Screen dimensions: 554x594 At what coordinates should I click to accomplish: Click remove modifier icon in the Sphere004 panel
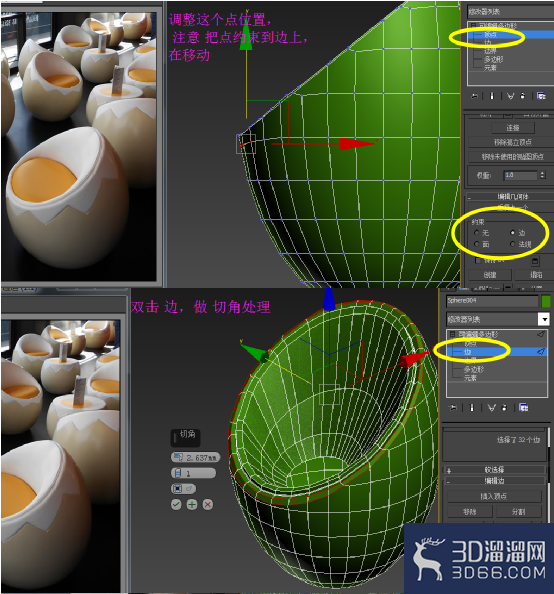(x=504, y=408)
